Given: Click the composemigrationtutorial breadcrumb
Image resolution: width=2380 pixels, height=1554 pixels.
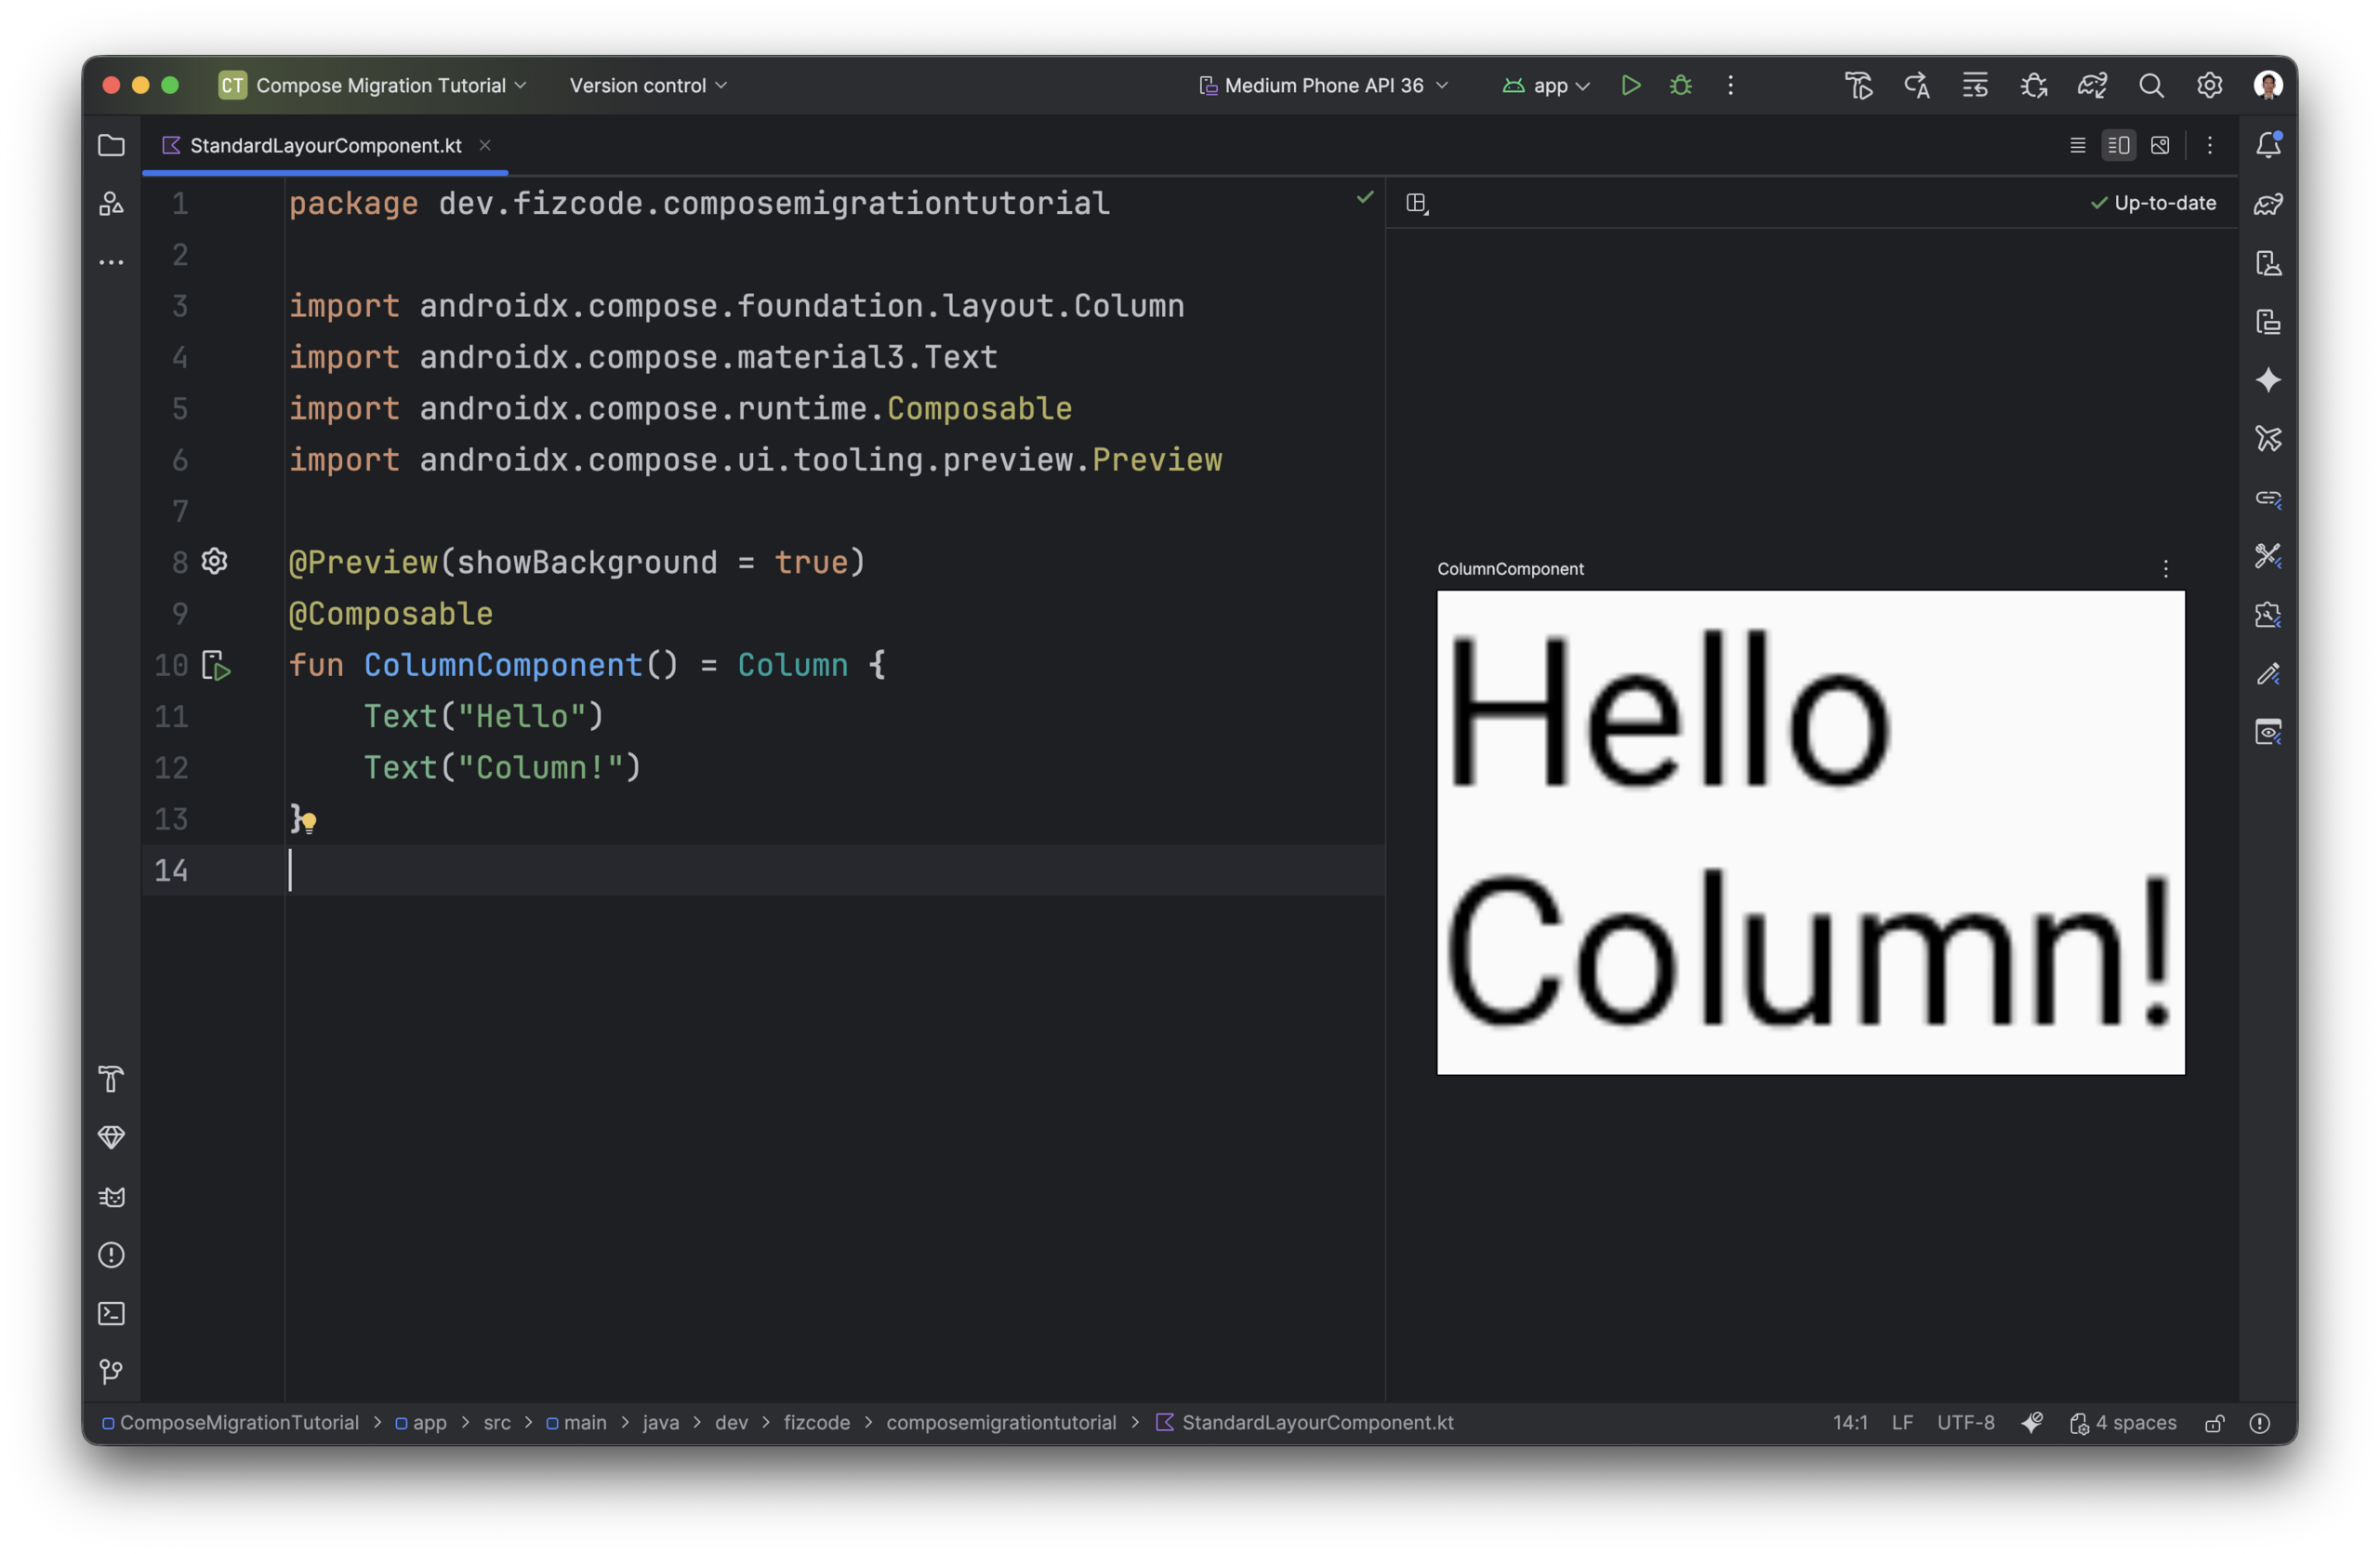Looking at the screenshot, I should [x=1001, y=1423].
